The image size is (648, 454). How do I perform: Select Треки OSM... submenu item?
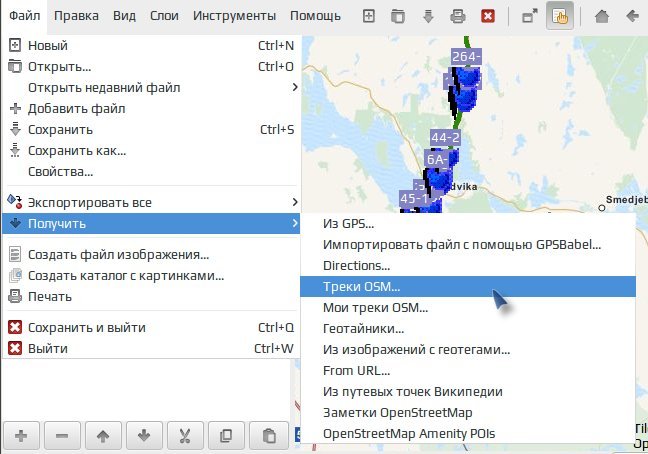468,286
